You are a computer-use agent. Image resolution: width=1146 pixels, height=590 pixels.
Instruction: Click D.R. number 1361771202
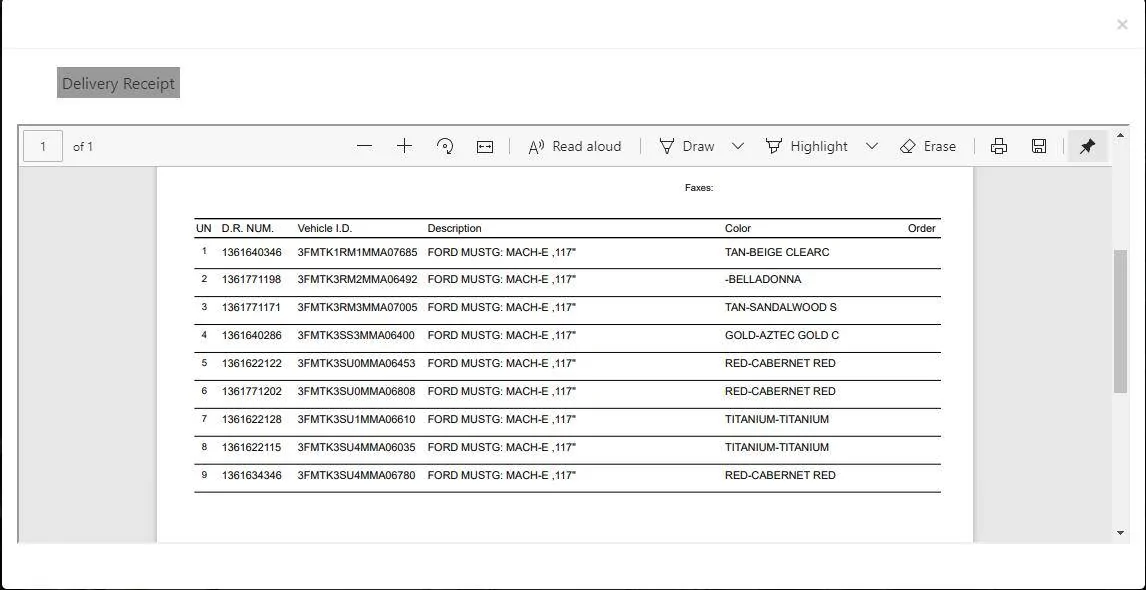click(x=251, y=391)
